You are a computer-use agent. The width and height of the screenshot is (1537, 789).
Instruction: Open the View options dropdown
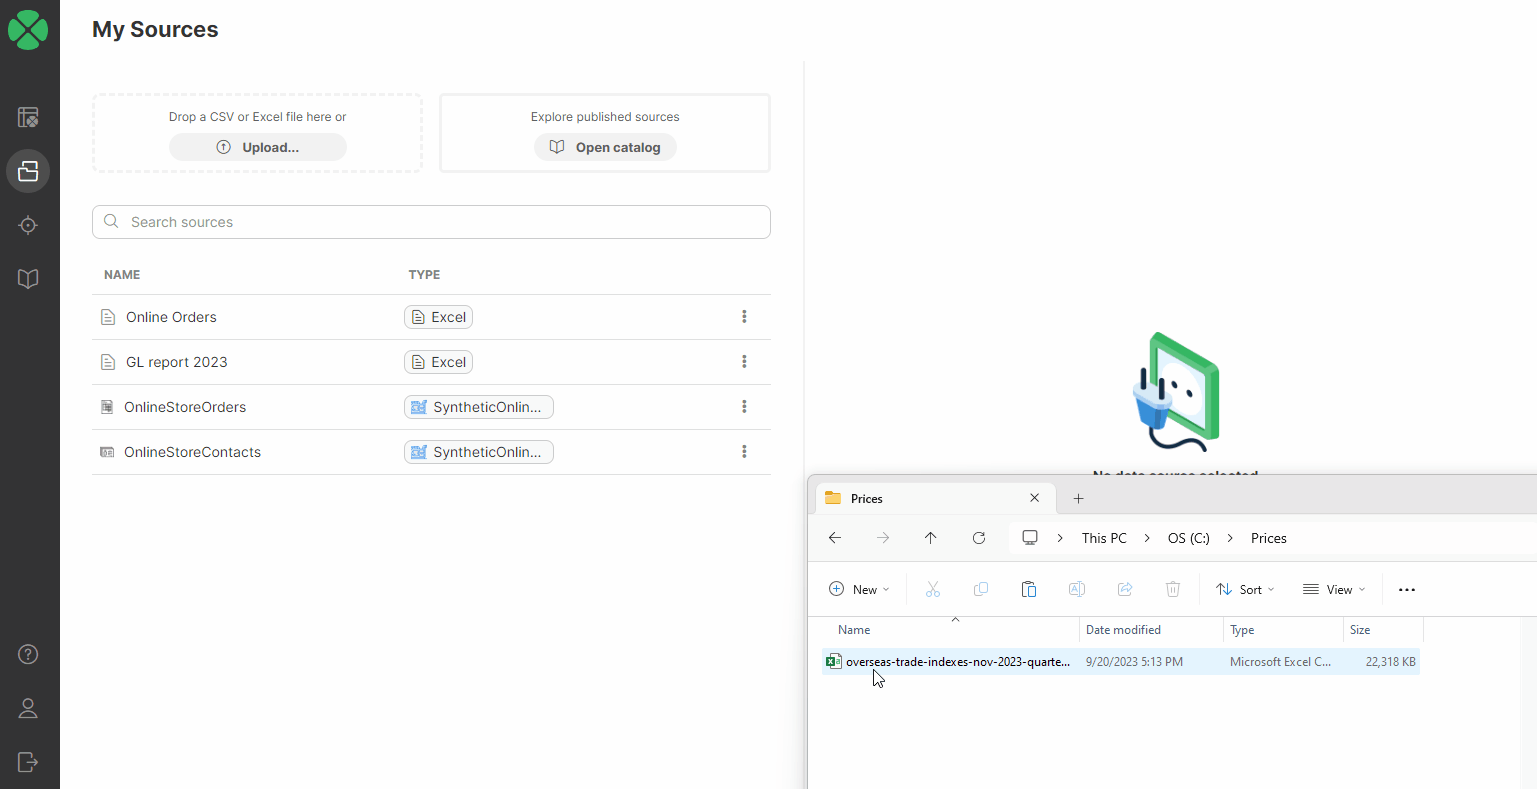point(1334,589)
